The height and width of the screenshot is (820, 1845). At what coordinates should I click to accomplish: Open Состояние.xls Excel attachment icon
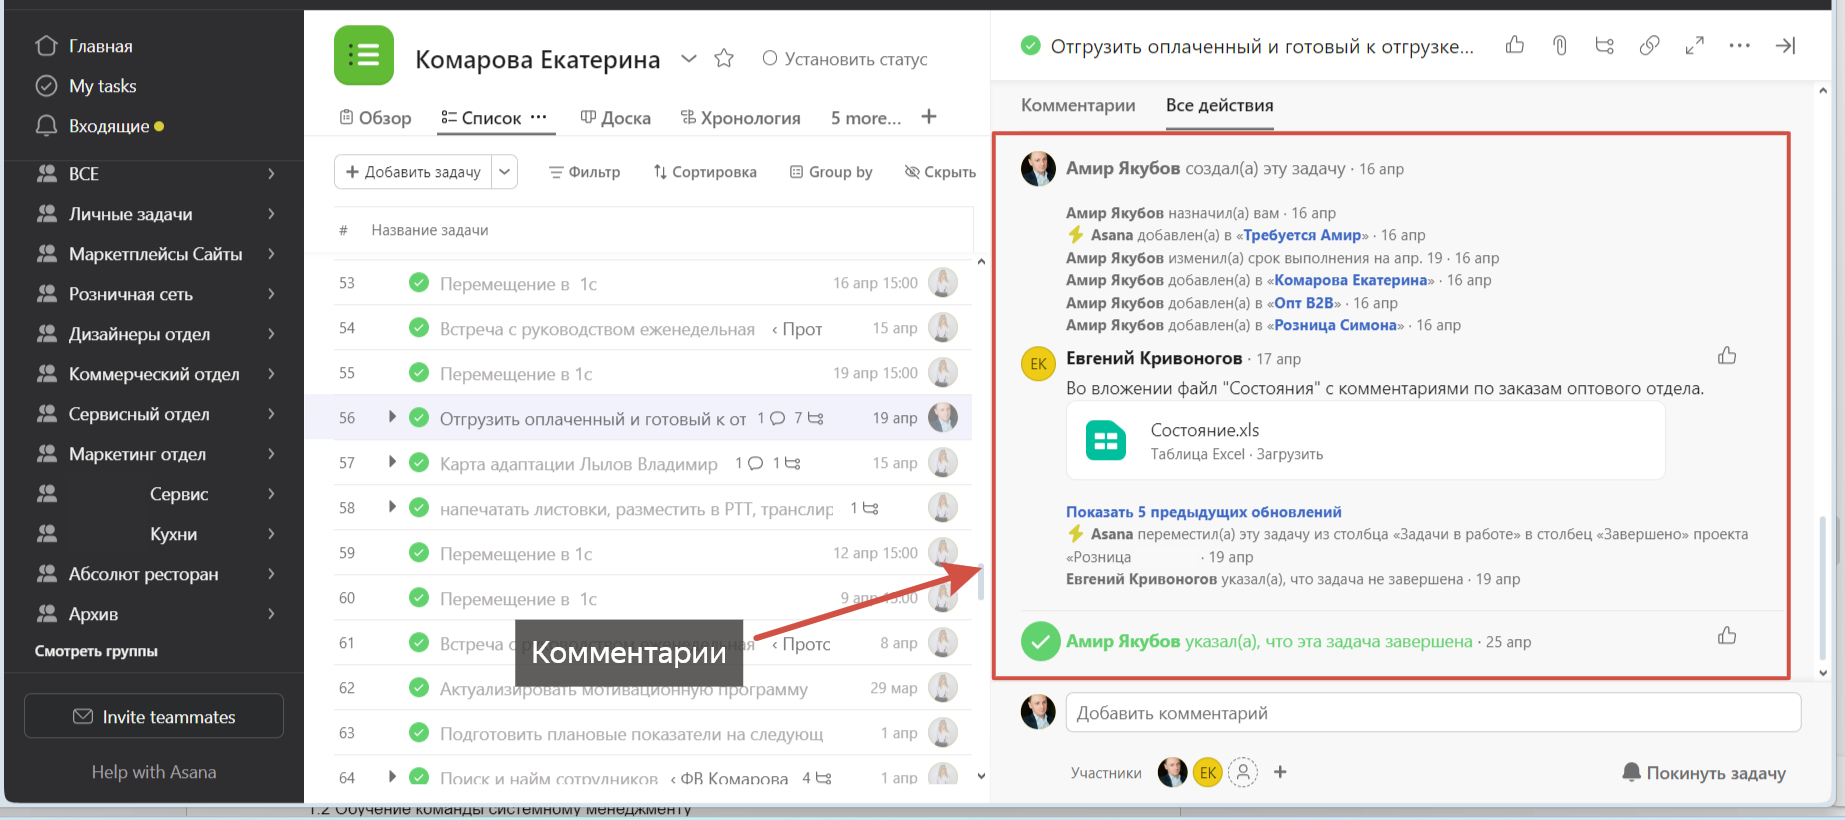pos(1106,441)
